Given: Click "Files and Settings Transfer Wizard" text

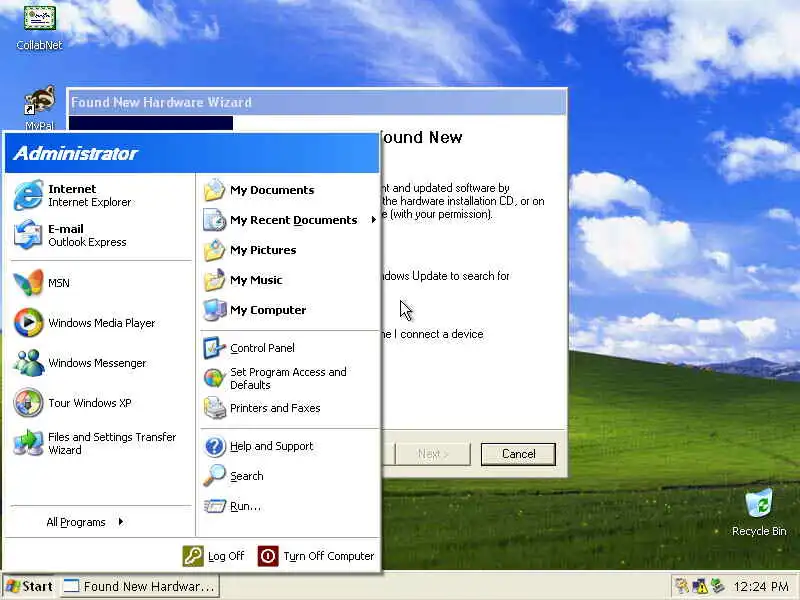Looking at the screenshot, I should 112,443.
